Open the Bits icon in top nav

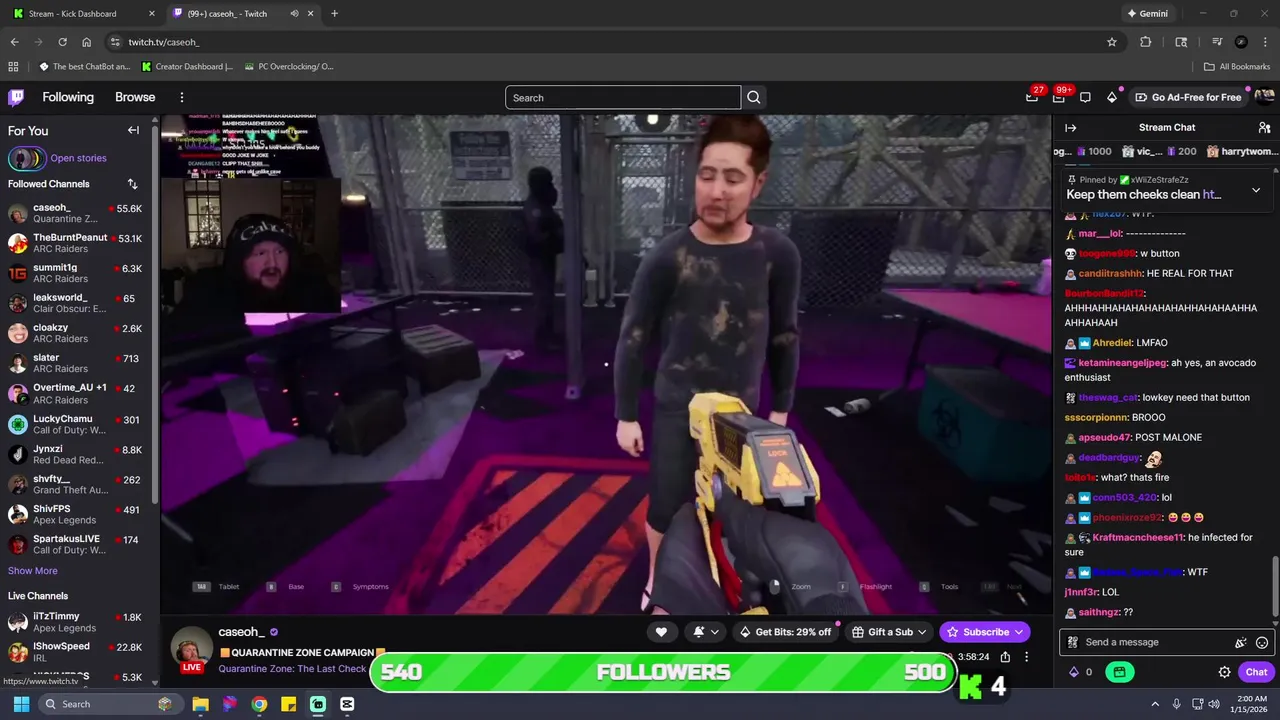pyautogui.click(x=1112, y=97)
